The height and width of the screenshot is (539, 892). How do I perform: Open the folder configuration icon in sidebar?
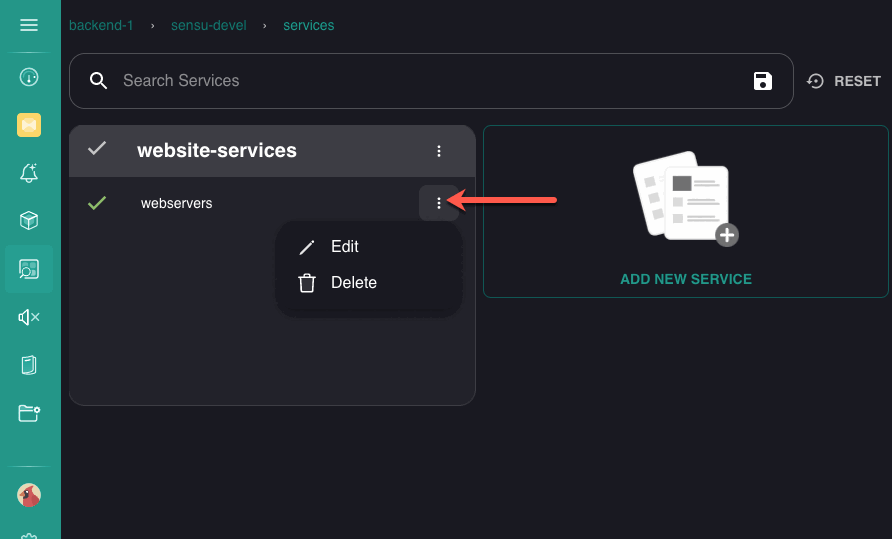[29, 413]
